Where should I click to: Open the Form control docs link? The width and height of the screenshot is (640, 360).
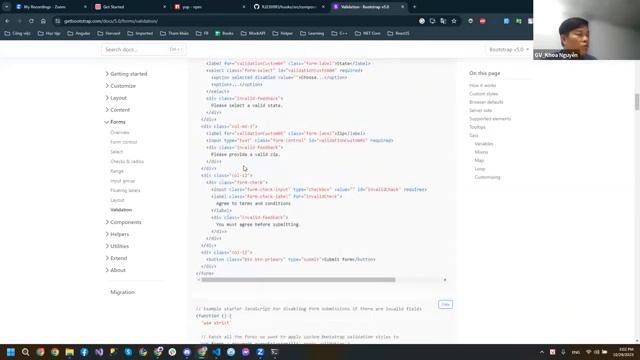pyautogui.click(x=124, y=142)
